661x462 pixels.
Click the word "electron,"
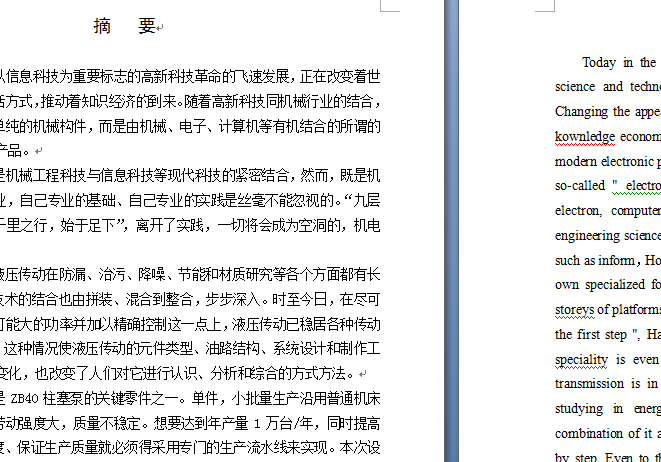click(578, 211)
